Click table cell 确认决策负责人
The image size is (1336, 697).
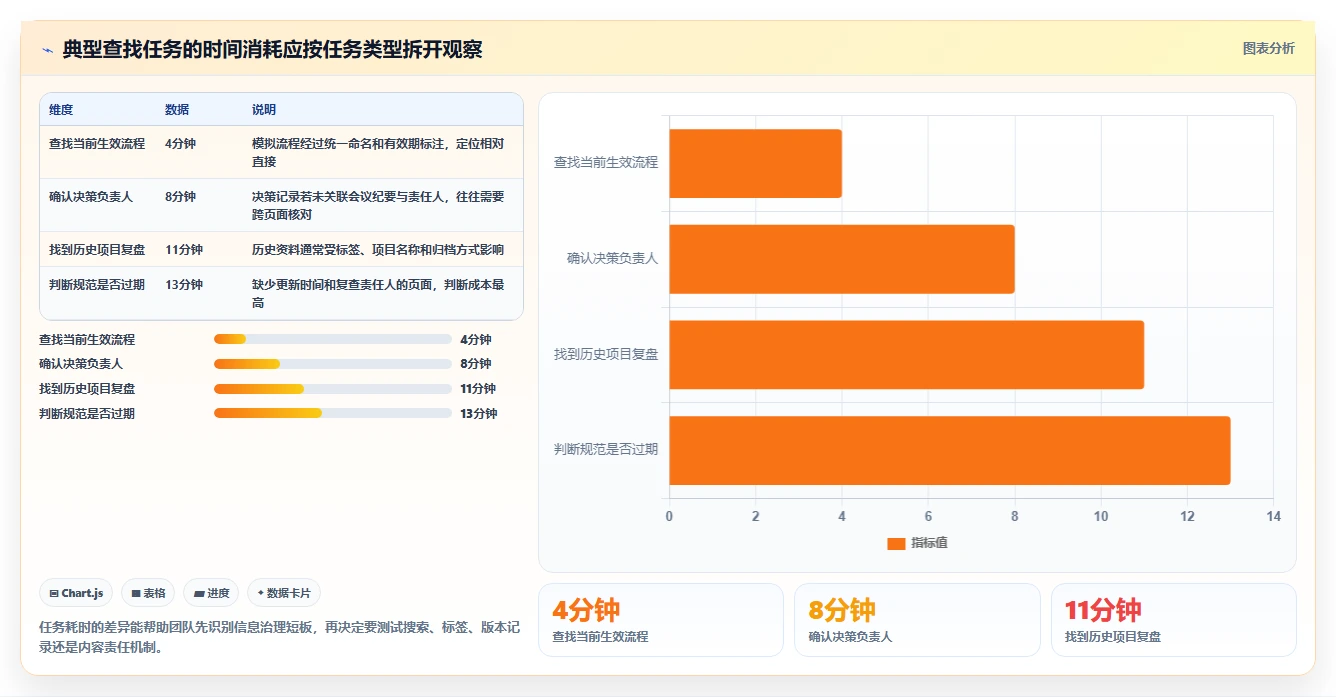pyautogui.click(x=91, y=196)
